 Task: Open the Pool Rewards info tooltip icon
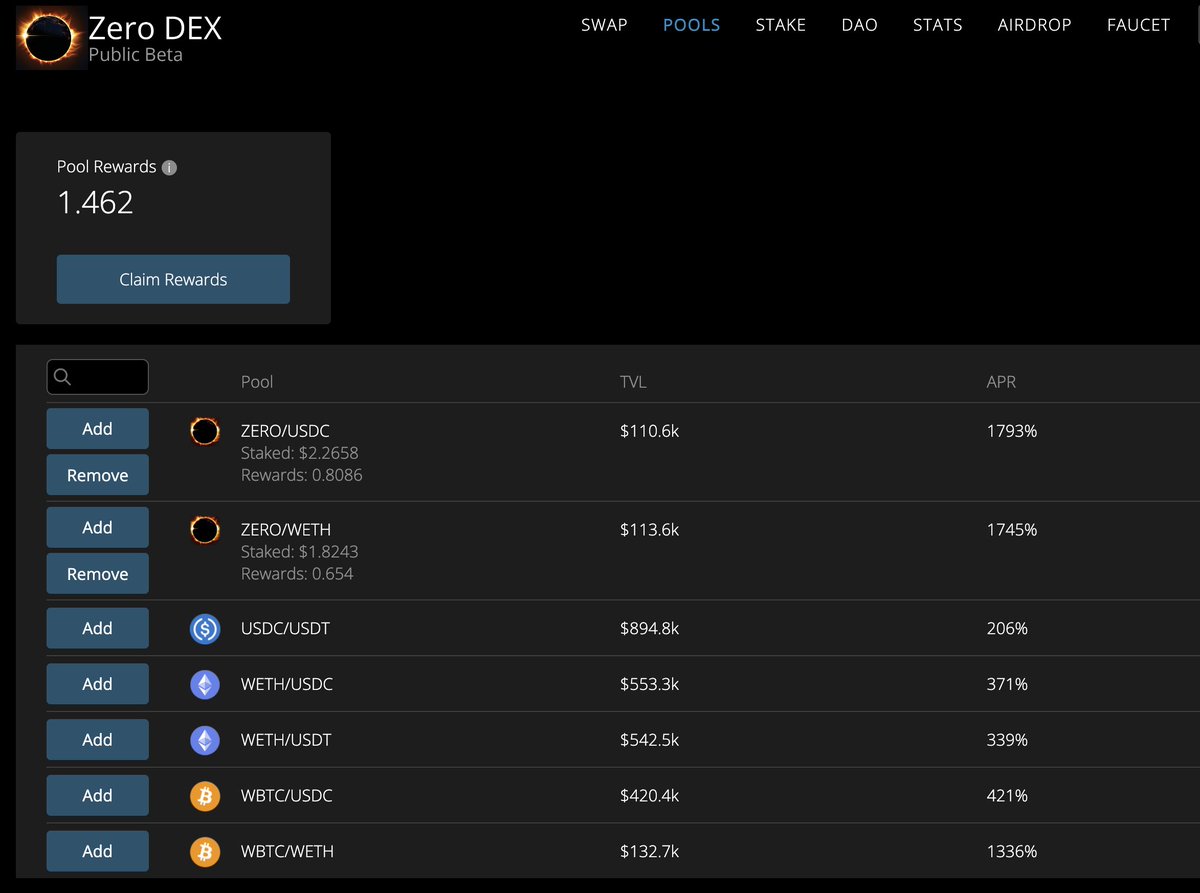[x=170, y=167]
